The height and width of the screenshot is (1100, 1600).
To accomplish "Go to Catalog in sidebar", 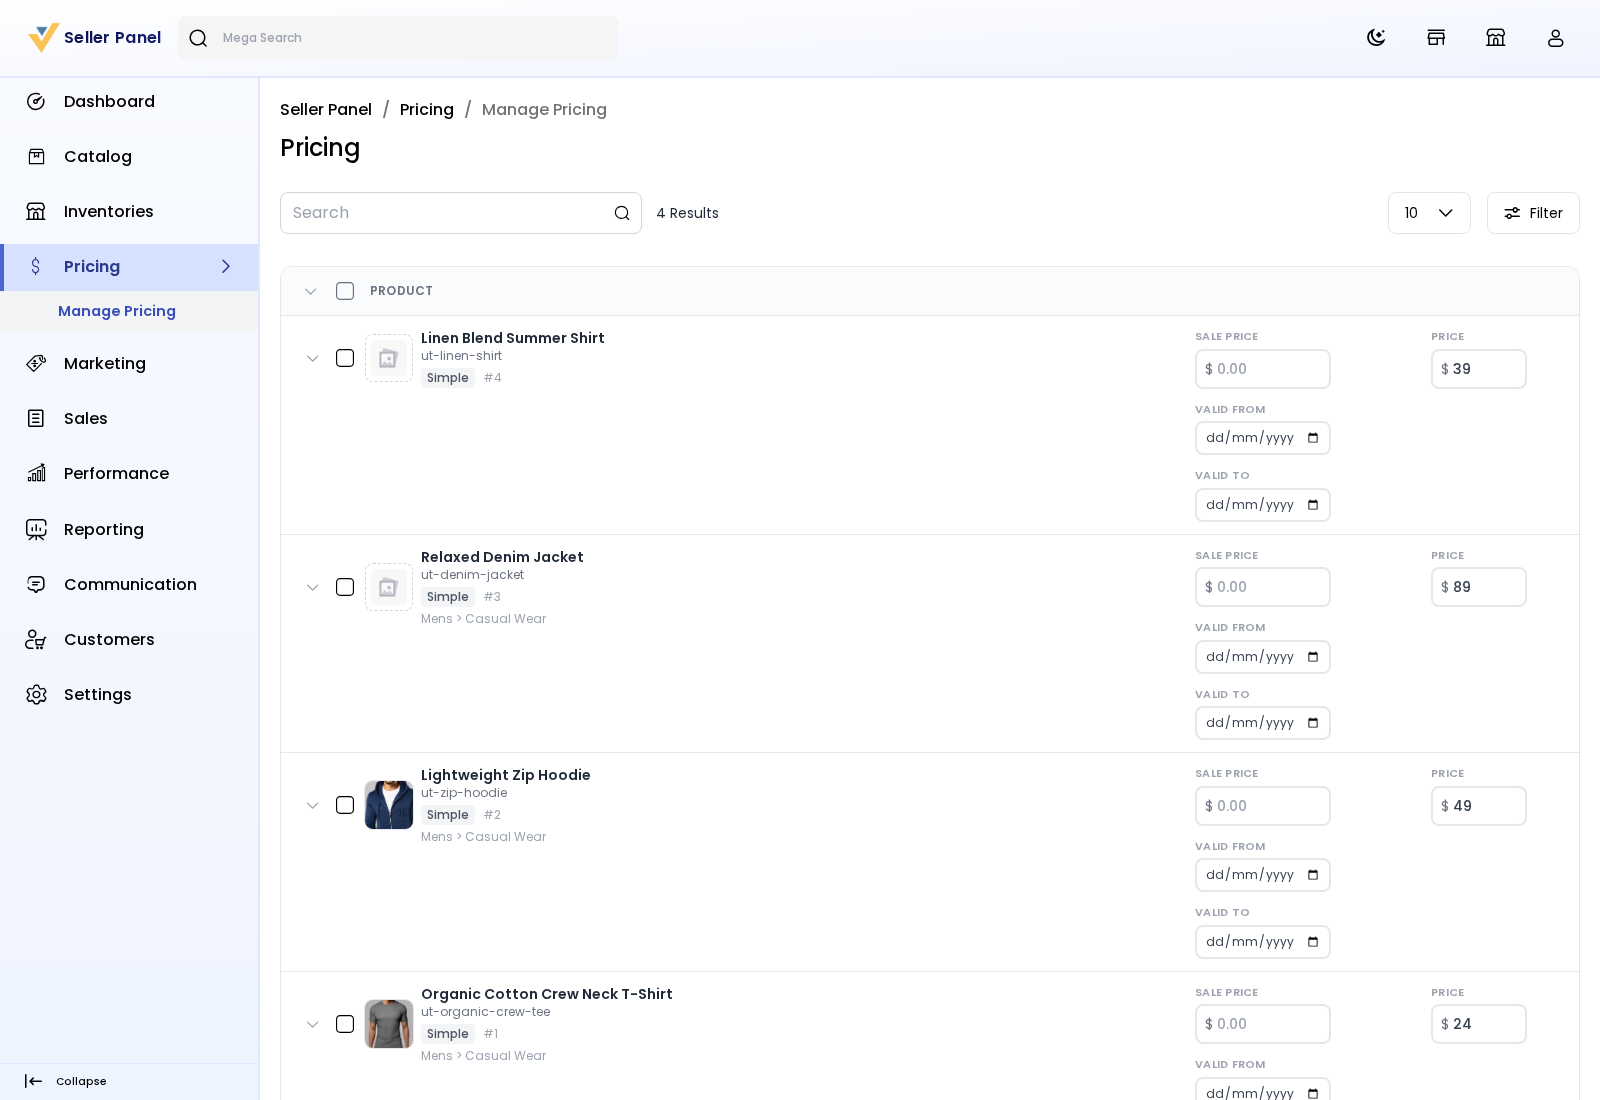I will [x=129, y=157].
